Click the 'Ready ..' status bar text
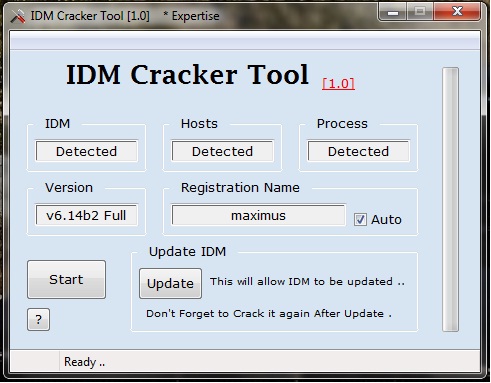 [x=84, y=362]
